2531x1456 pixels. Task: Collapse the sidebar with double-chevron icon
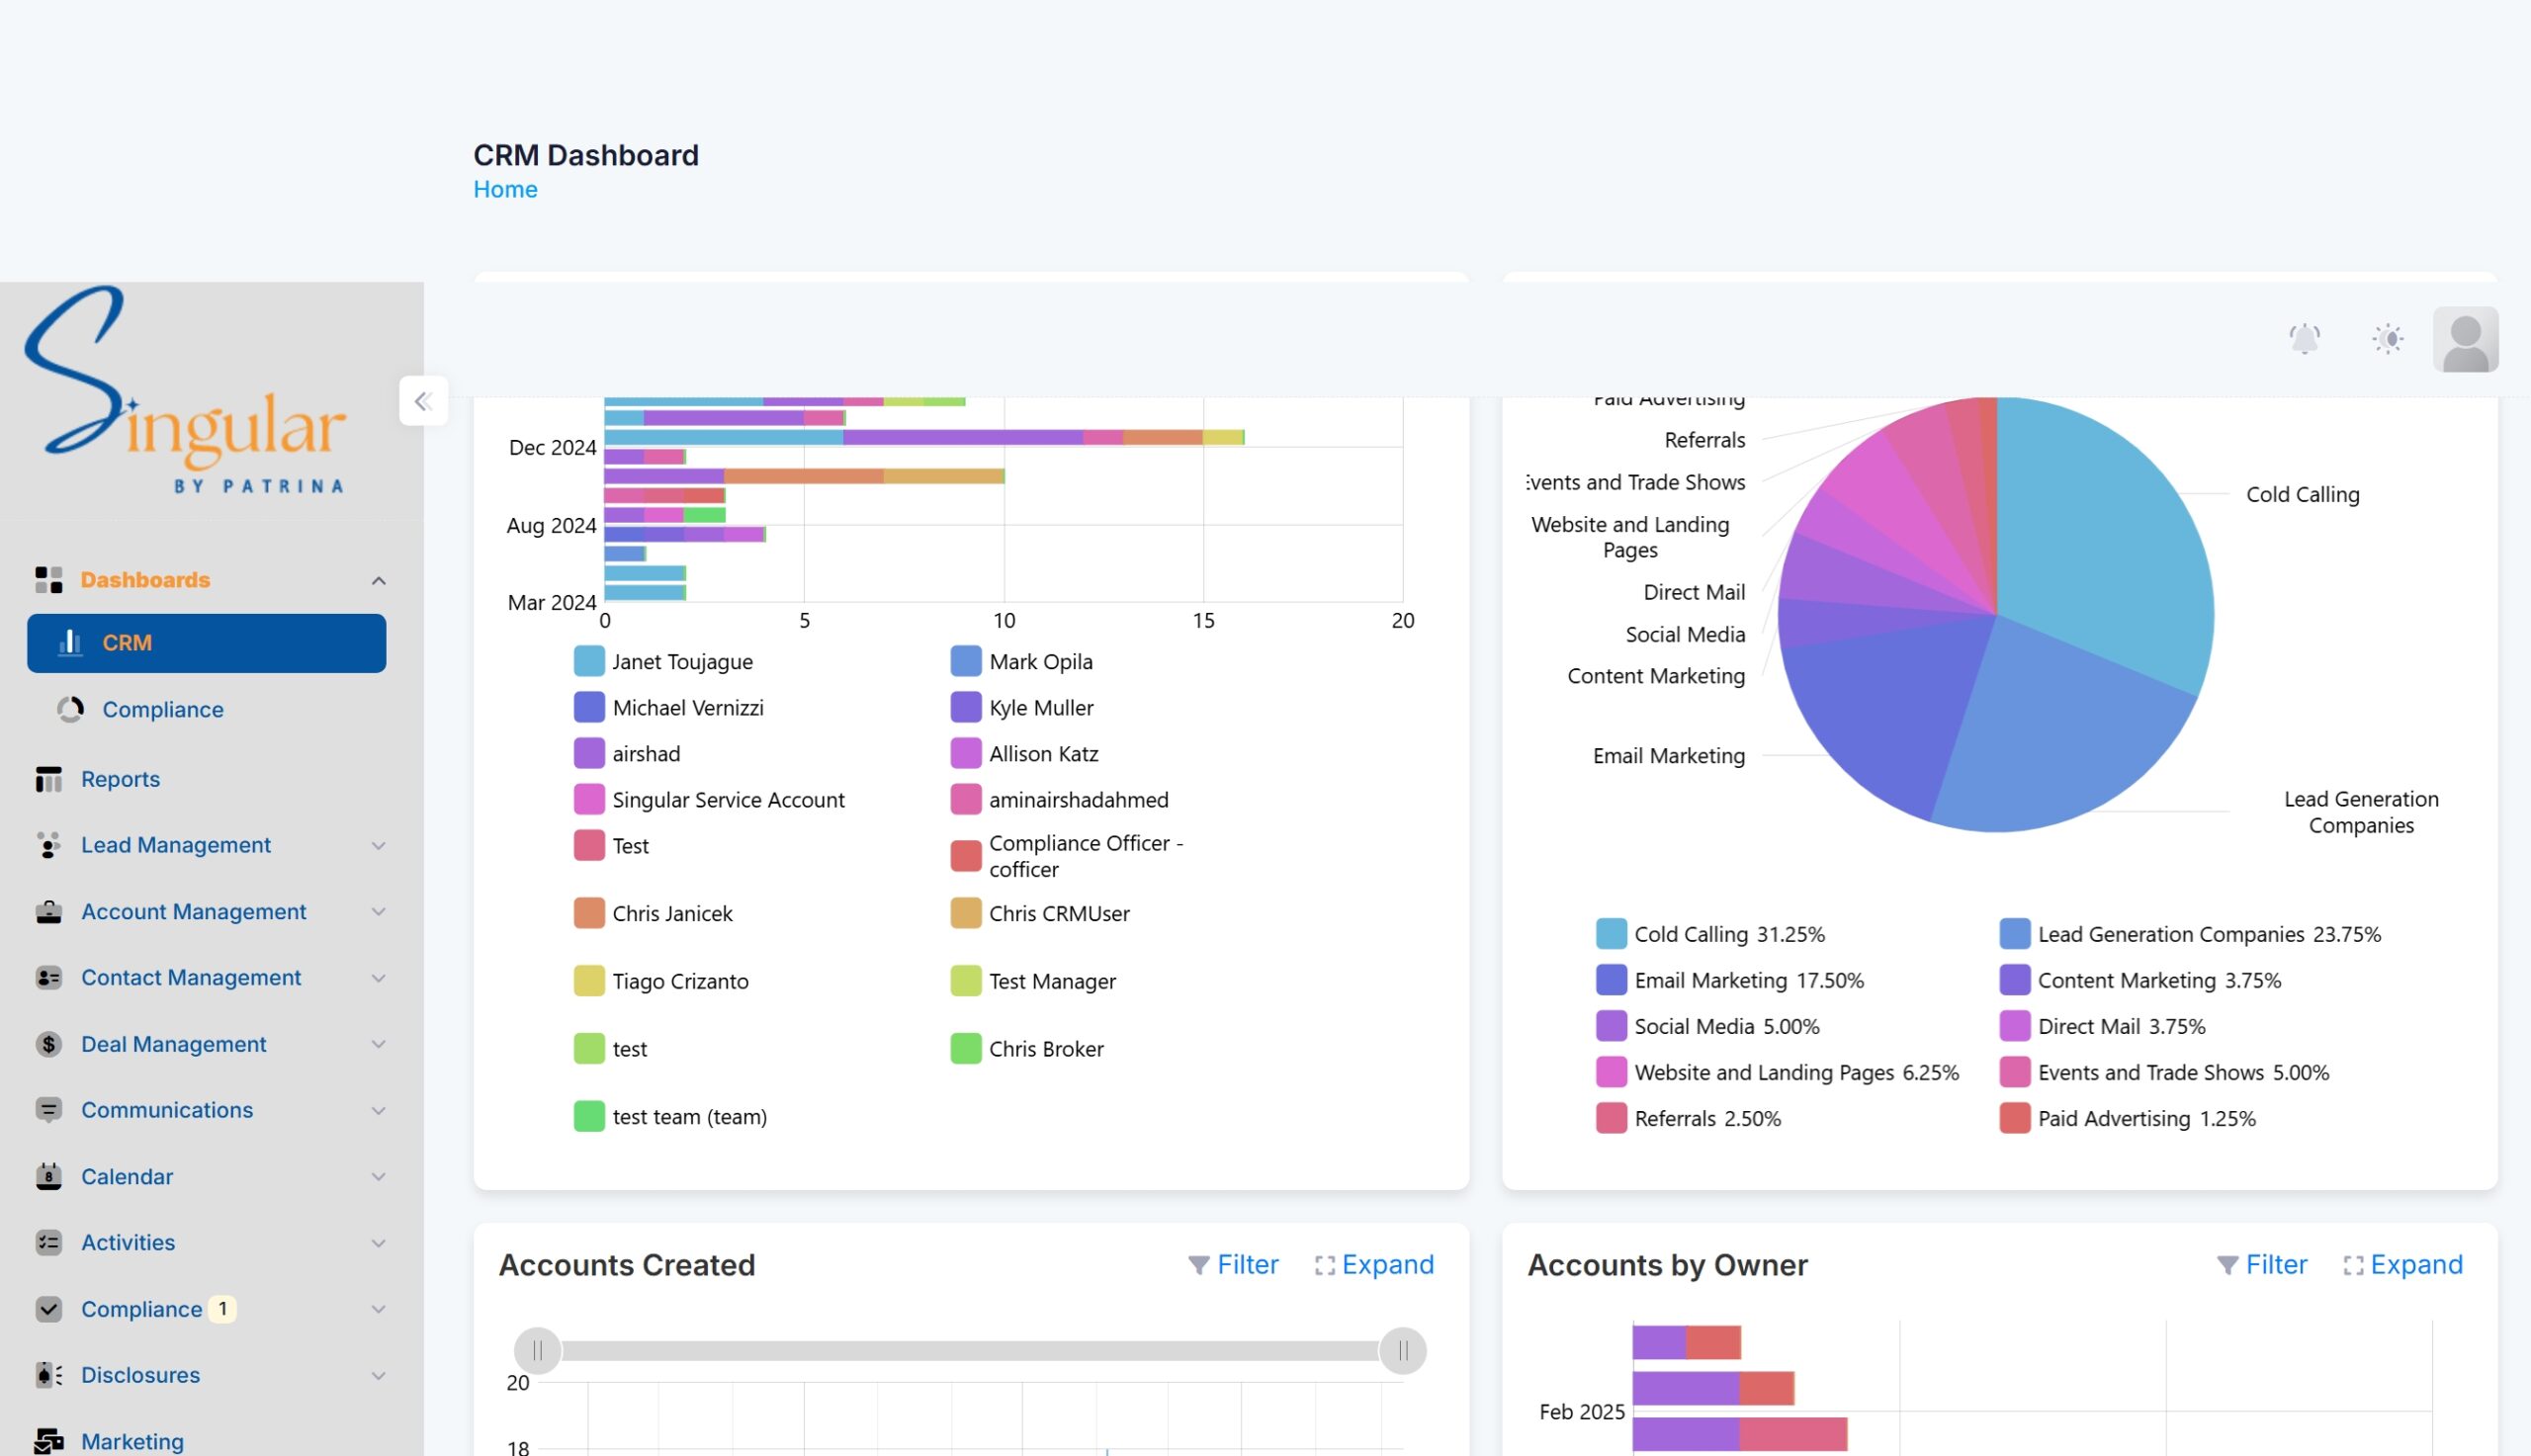[423, 401]
